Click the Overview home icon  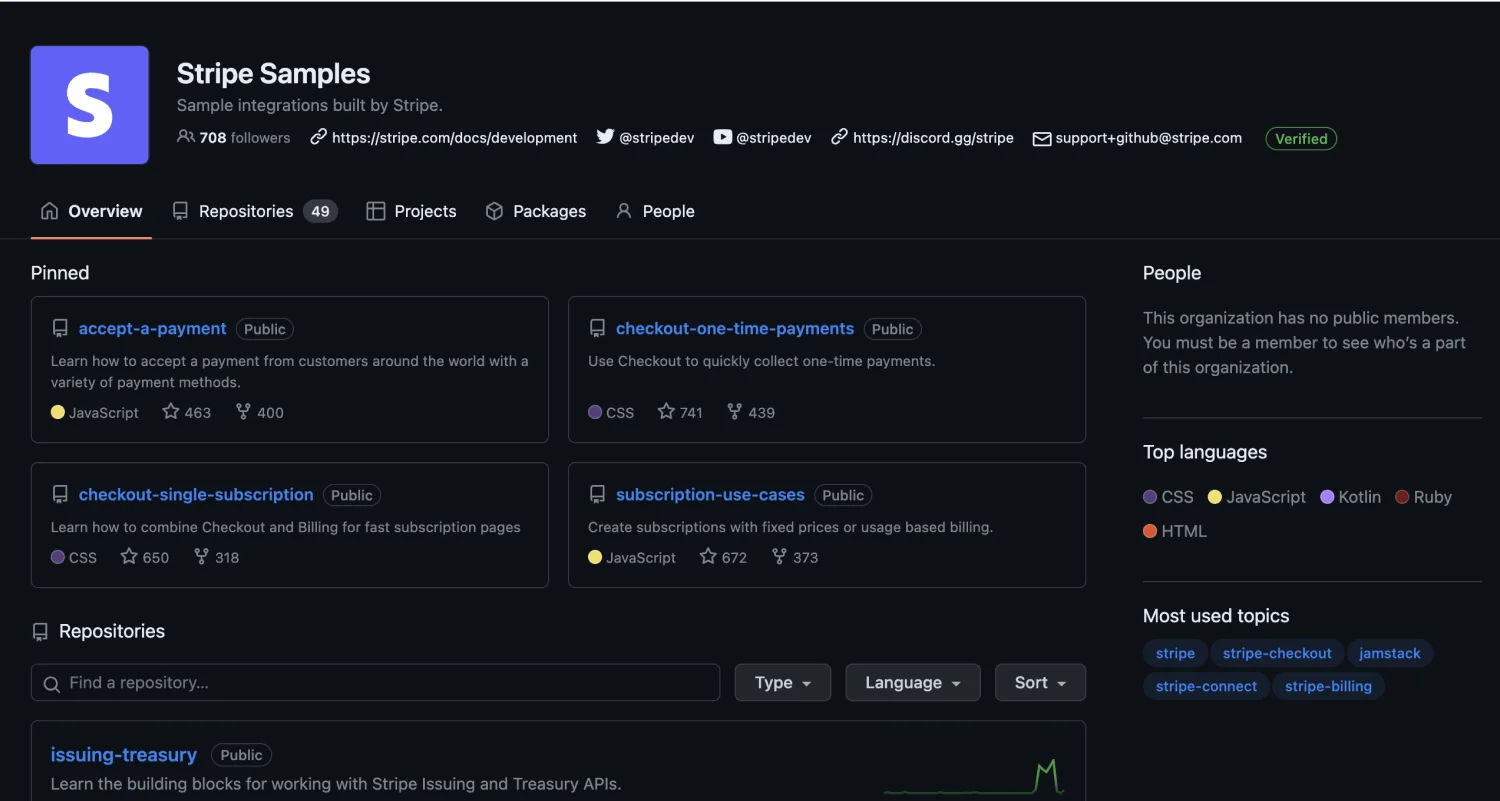[x=49, y=211]
